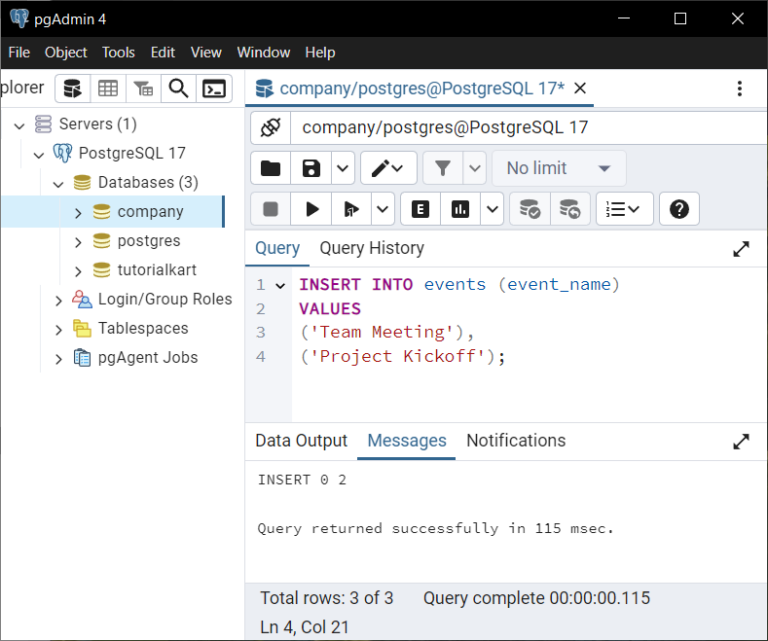The image size is (768, 641).
Task: Open the PSQL Tool terminal icon
Action: point(214,88)
